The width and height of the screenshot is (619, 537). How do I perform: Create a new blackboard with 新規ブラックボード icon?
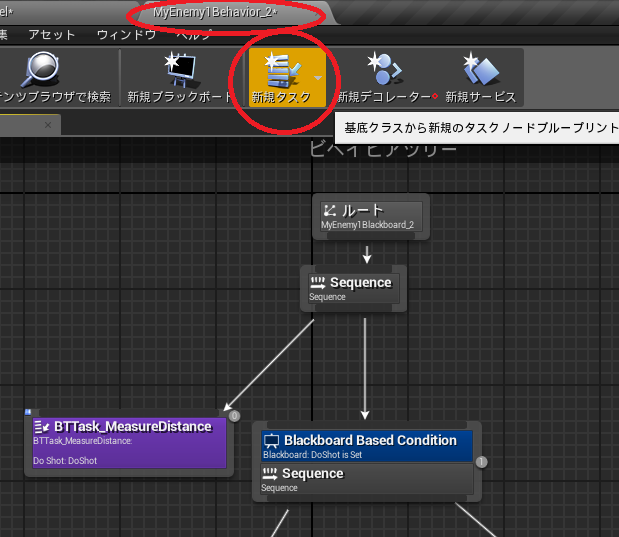tap(180, 70)
